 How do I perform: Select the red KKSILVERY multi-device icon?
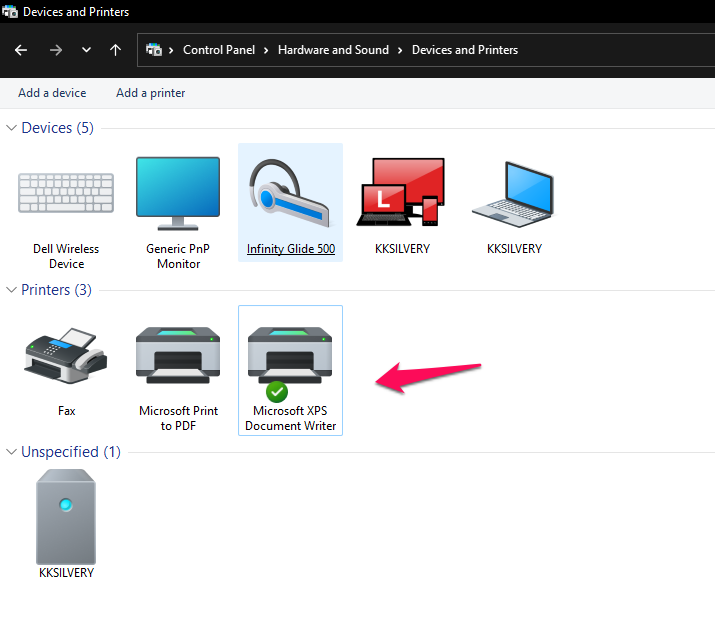(401, 192)
